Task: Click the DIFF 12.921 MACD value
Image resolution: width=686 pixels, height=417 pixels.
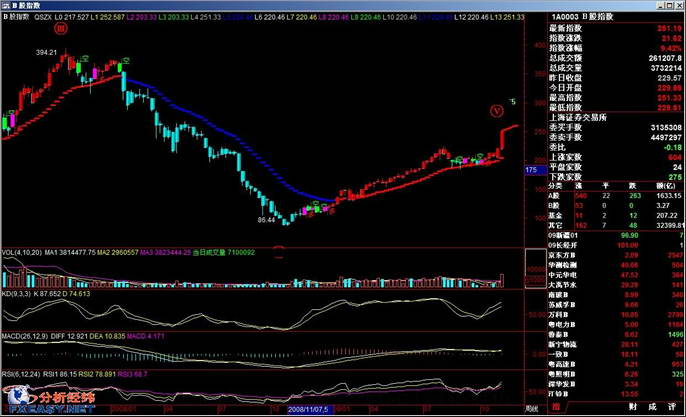Action: click(x=69, y=336)
